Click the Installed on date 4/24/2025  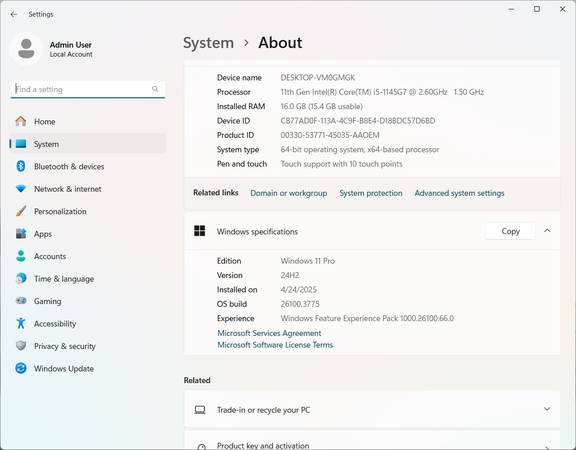pyautogui.click(x=298, y=289)
